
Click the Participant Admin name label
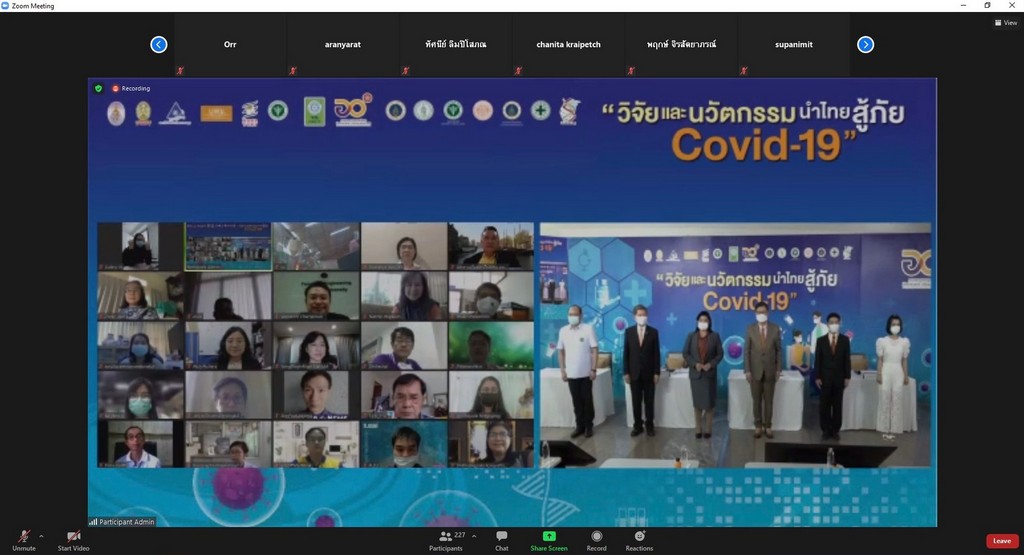point(126,522)
